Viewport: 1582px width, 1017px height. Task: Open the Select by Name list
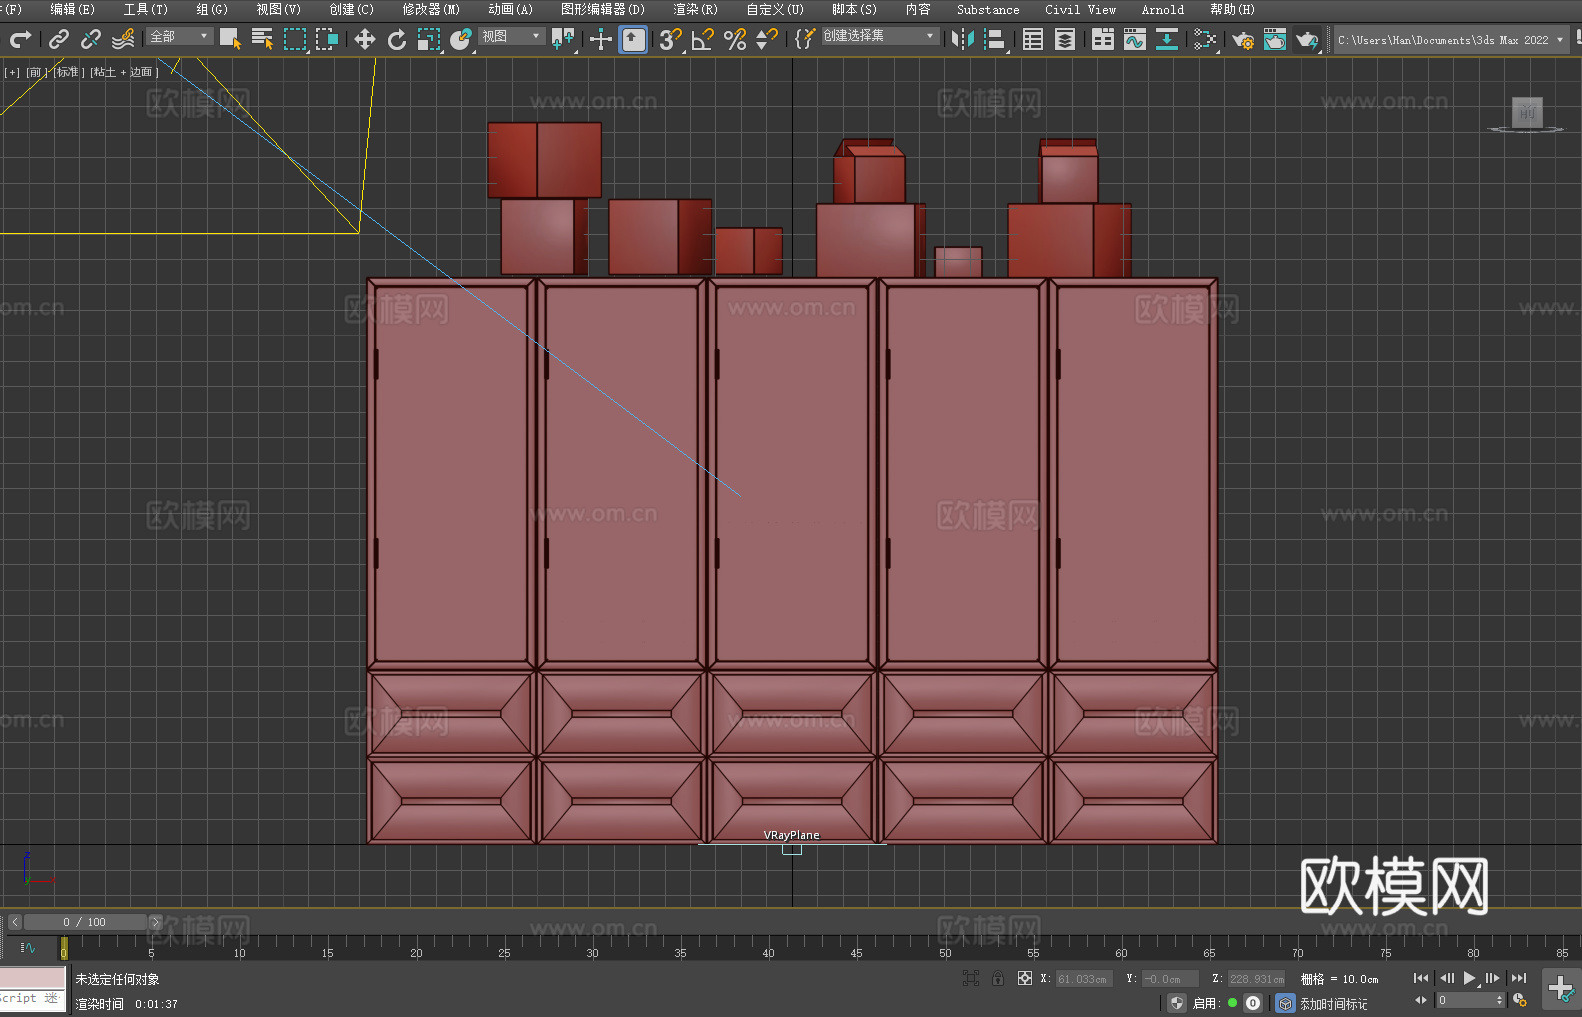point(262,39)
